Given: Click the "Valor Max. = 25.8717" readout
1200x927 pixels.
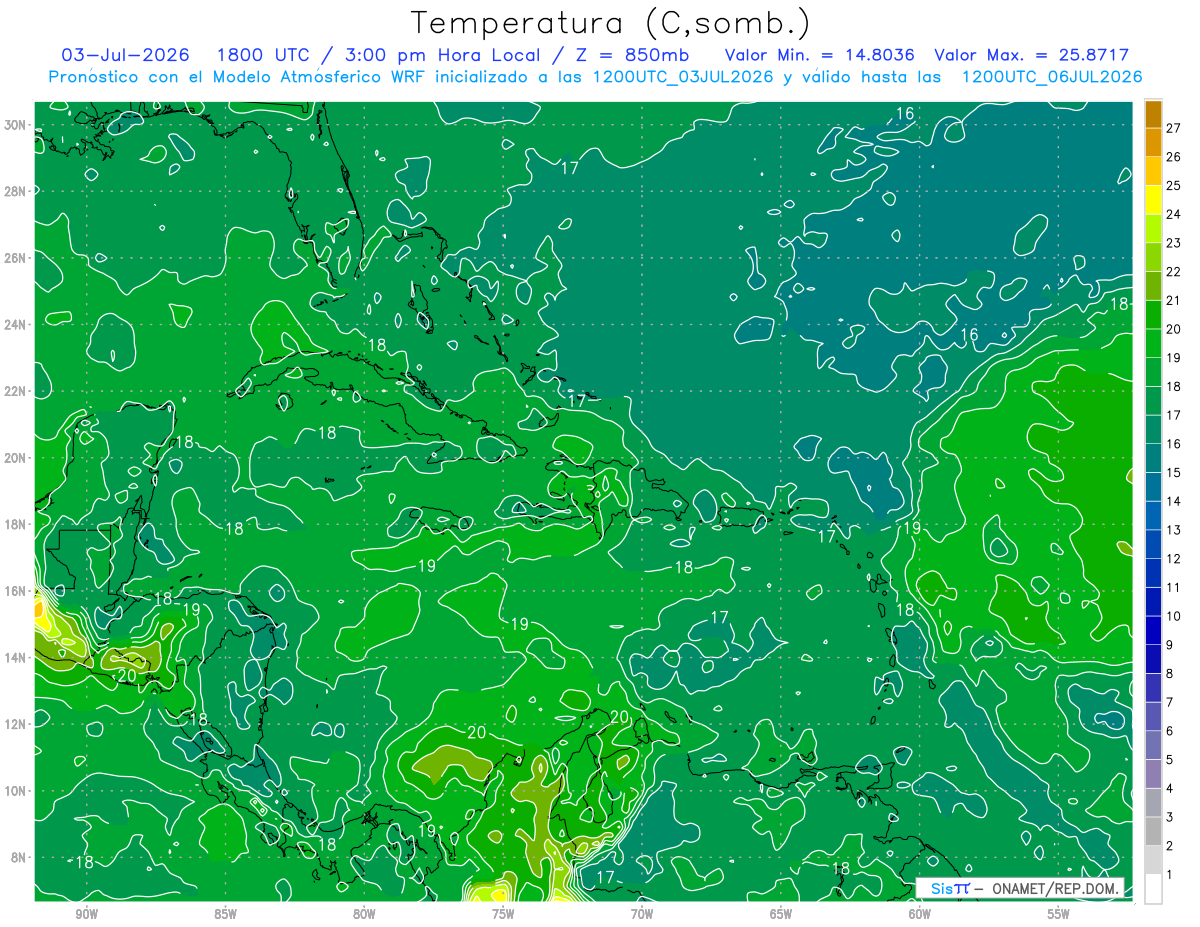Looking at the screenshot, I should [1031, 55].
